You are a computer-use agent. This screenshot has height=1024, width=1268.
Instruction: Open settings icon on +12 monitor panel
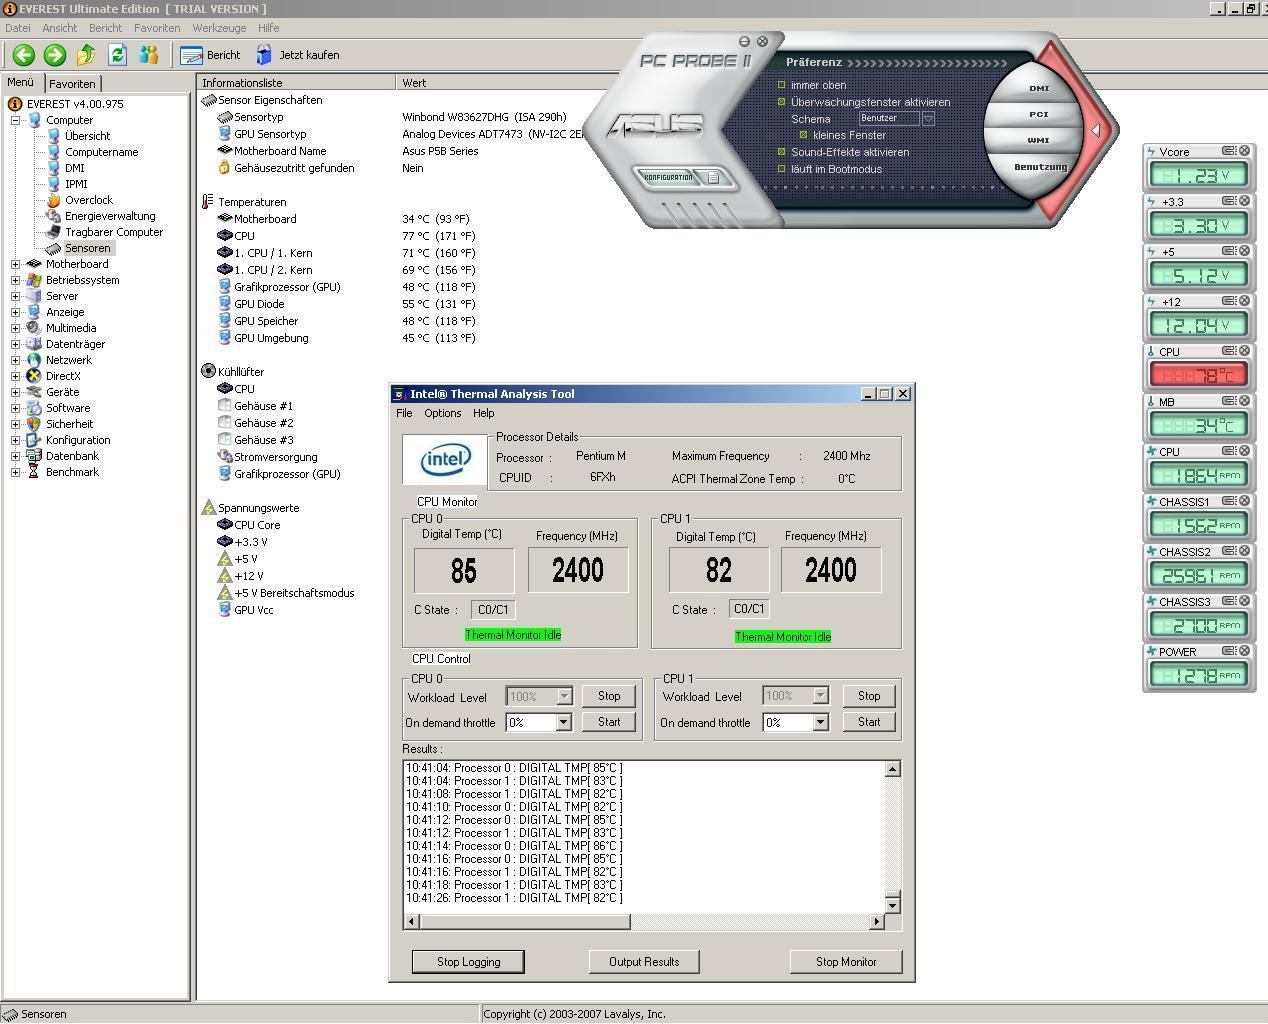(1229, 301)
